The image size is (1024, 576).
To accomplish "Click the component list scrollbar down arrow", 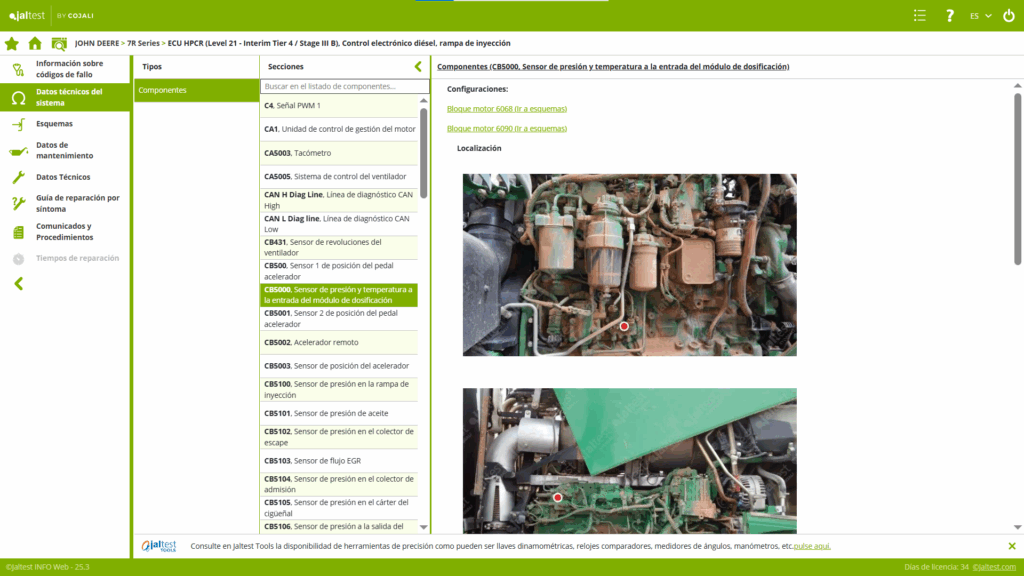I will coord(423,527).
